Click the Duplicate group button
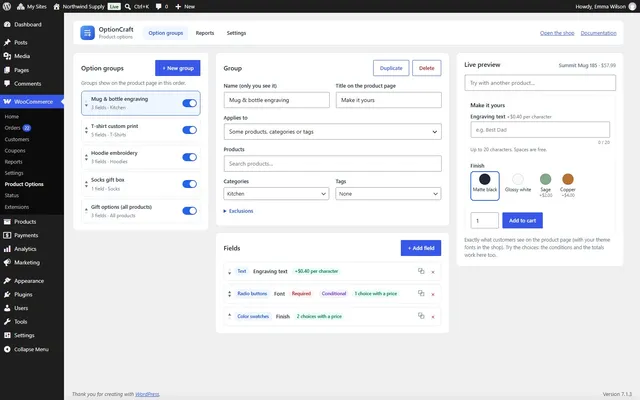This screenshot has width=640, height=400. [391, 68]
